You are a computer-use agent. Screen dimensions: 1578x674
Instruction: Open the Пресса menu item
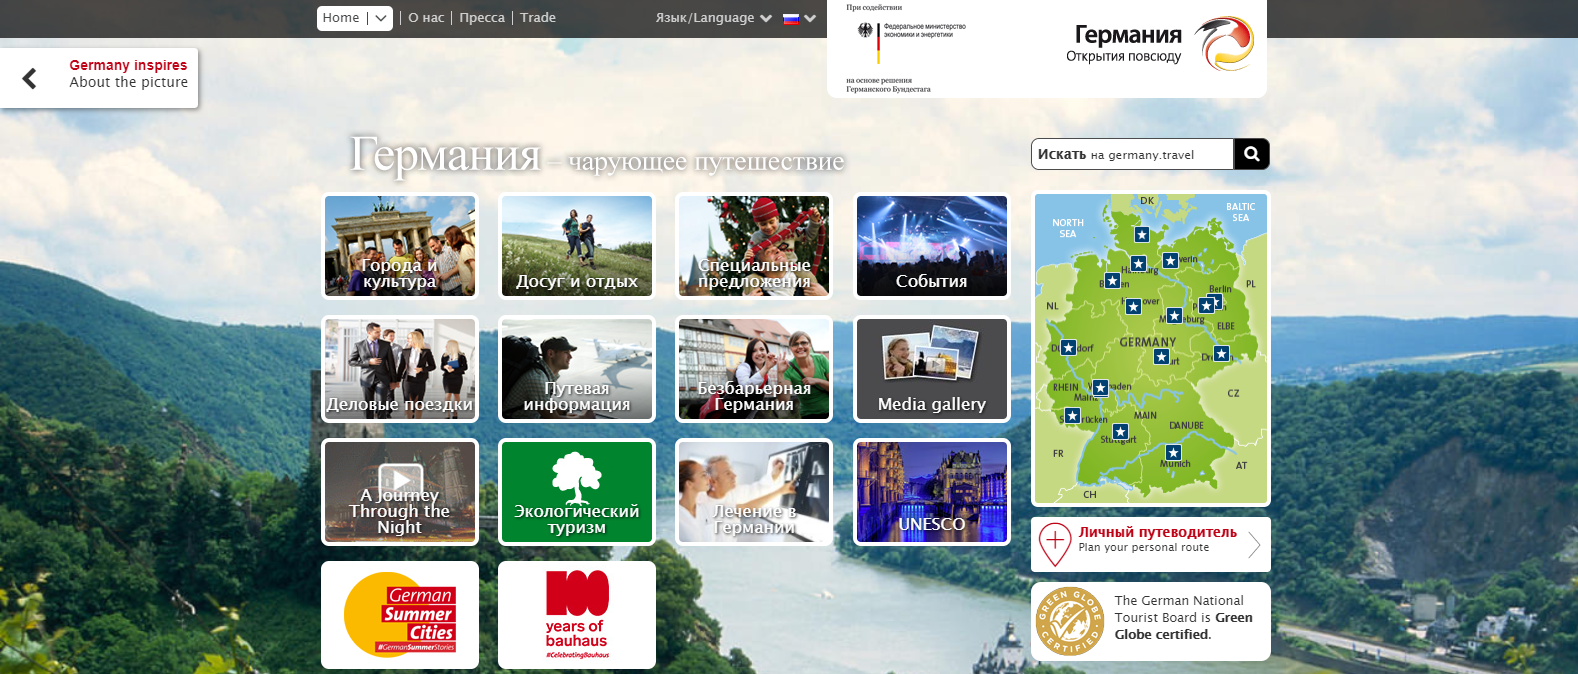point(482,18)
